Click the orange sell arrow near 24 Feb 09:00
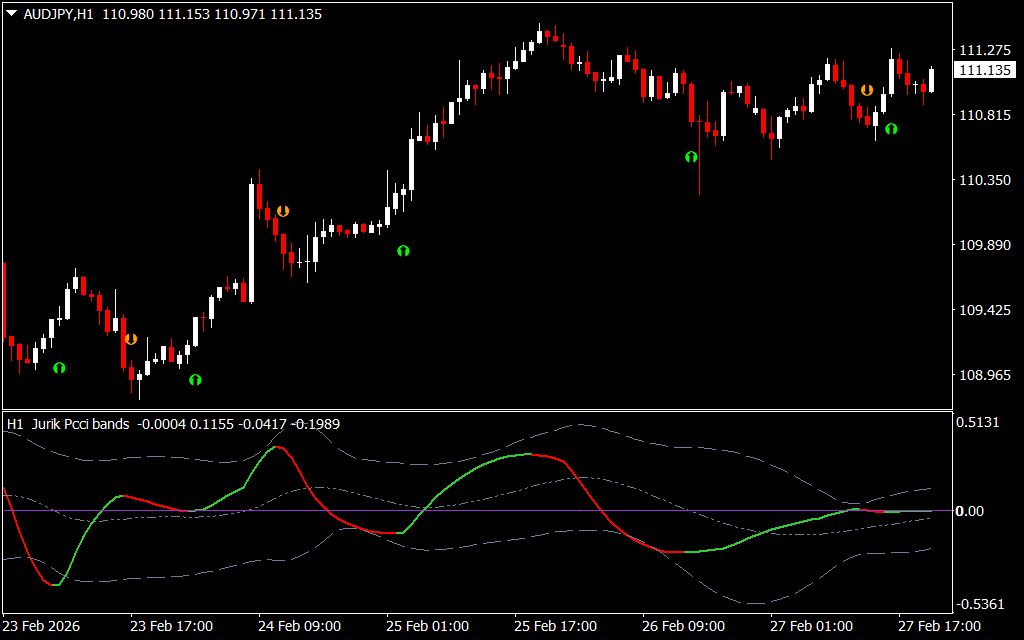Viewport: 1024px width, 640px height. [x=283, y=211]
